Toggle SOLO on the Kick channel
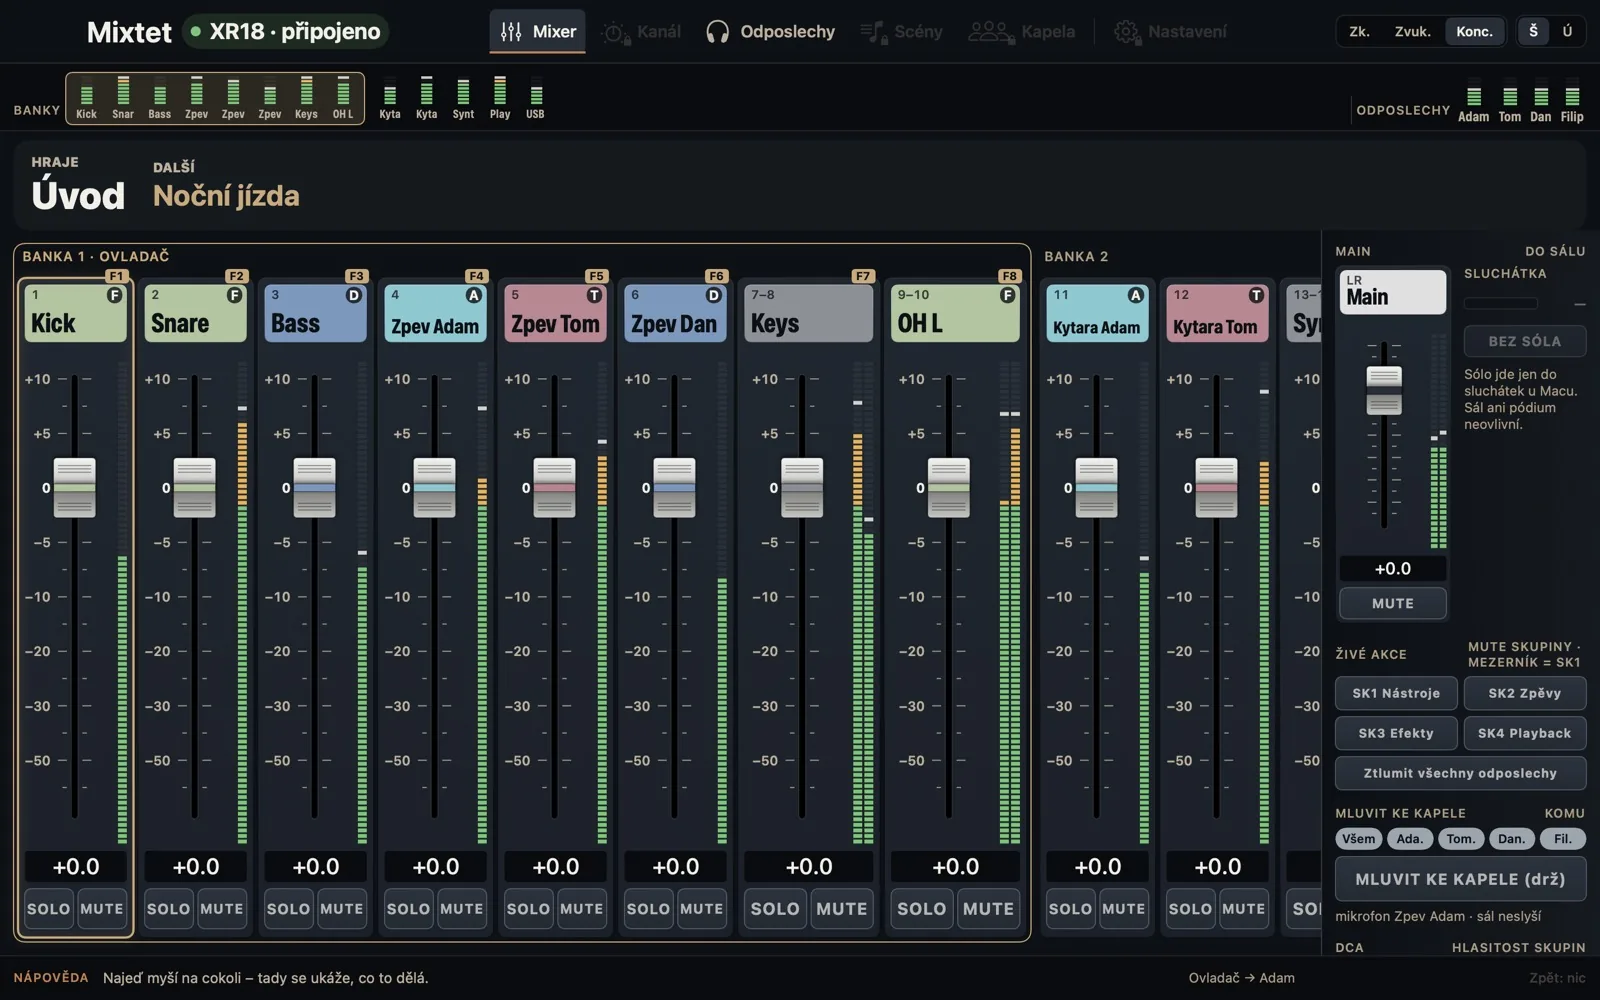This screenshot has height=1000, width=1600. click(48, 909)
